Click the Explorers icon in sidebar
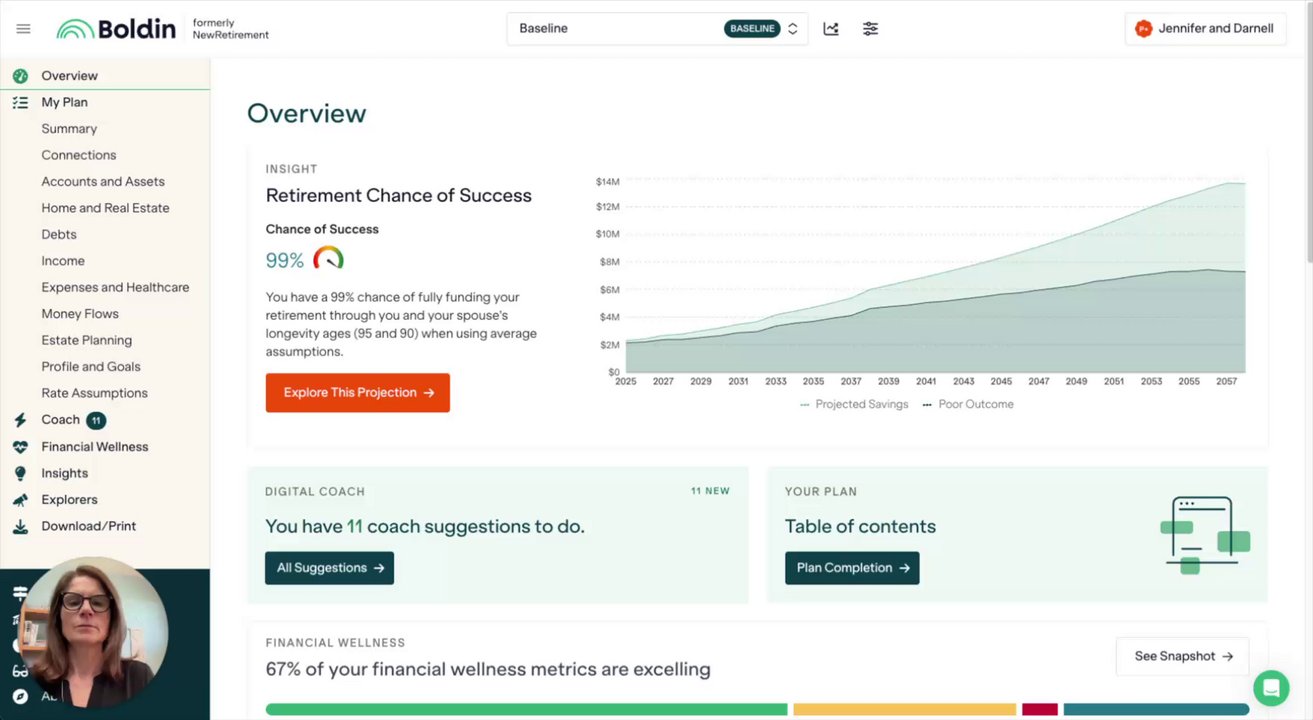Image resolution: width=1313 pixels, height=720 pixels. coord(20,500)
